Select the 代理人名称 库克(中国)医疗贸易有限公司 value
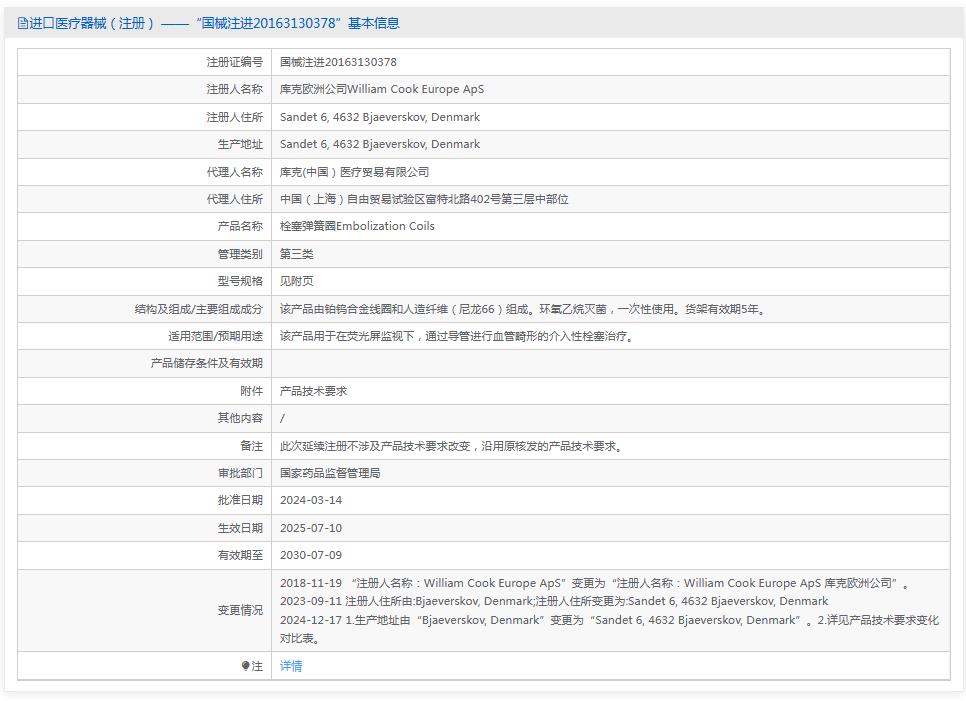The image size is (966, 701). pos(354,171)
